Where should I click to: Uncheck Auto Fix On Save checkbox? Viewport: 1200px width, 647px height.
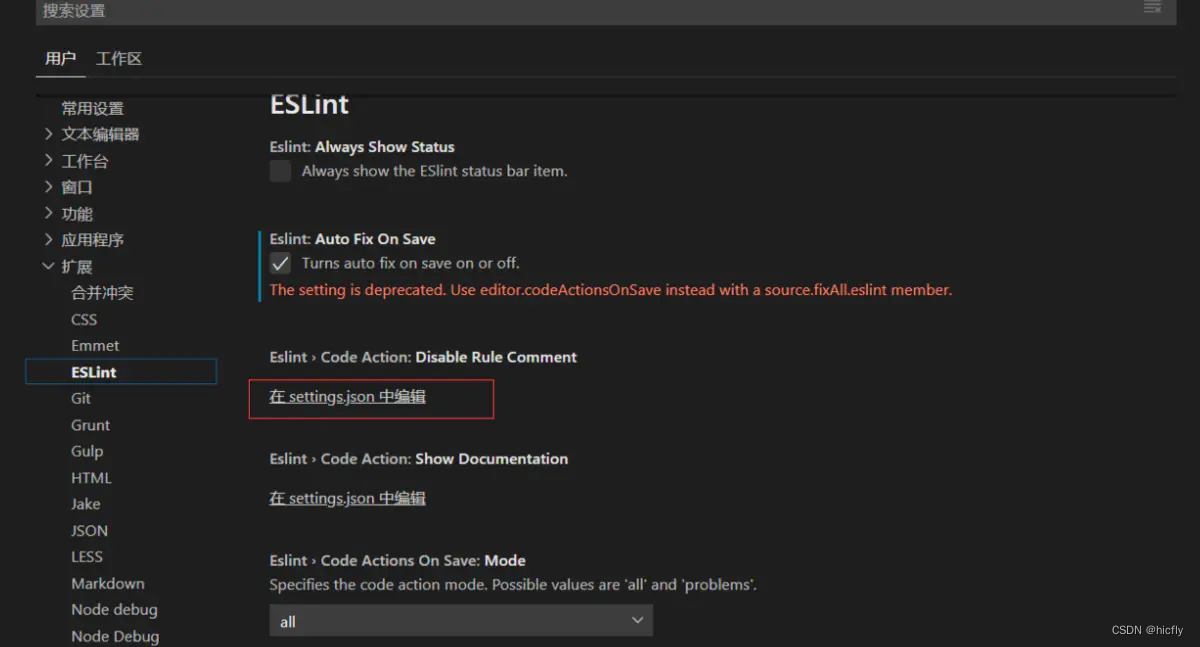tap(281, 263)
